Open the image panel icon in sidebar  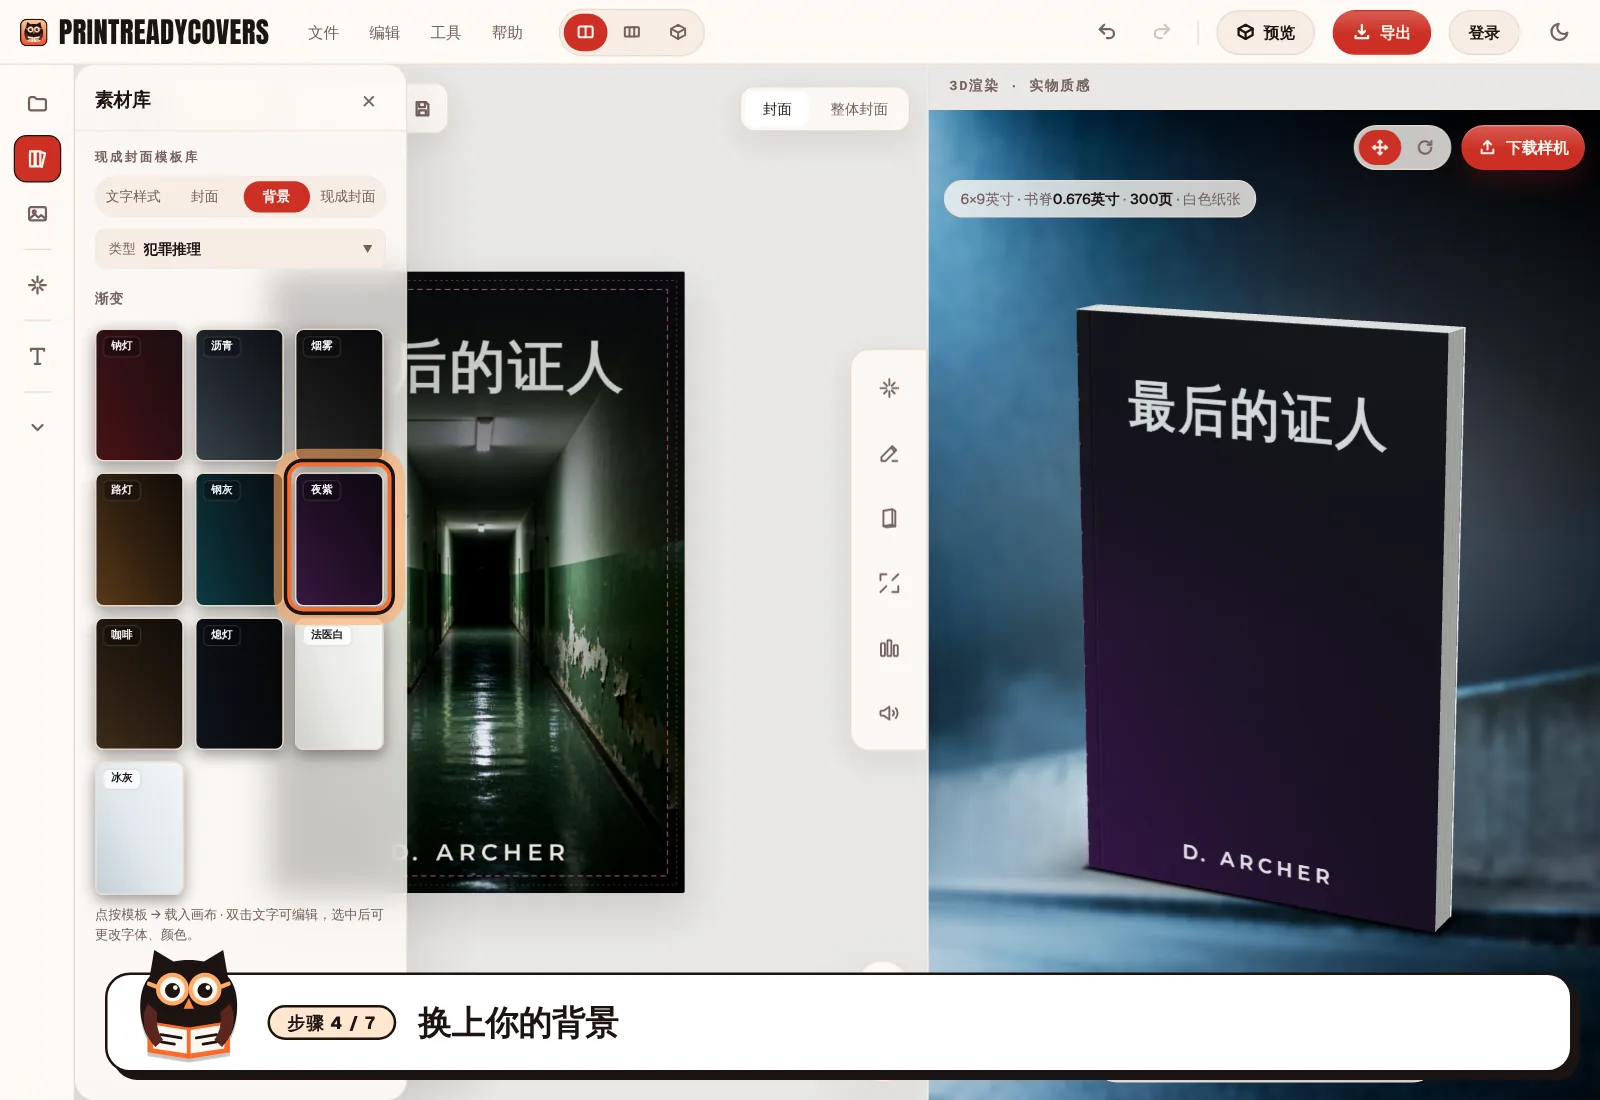(x=37, y=214)
